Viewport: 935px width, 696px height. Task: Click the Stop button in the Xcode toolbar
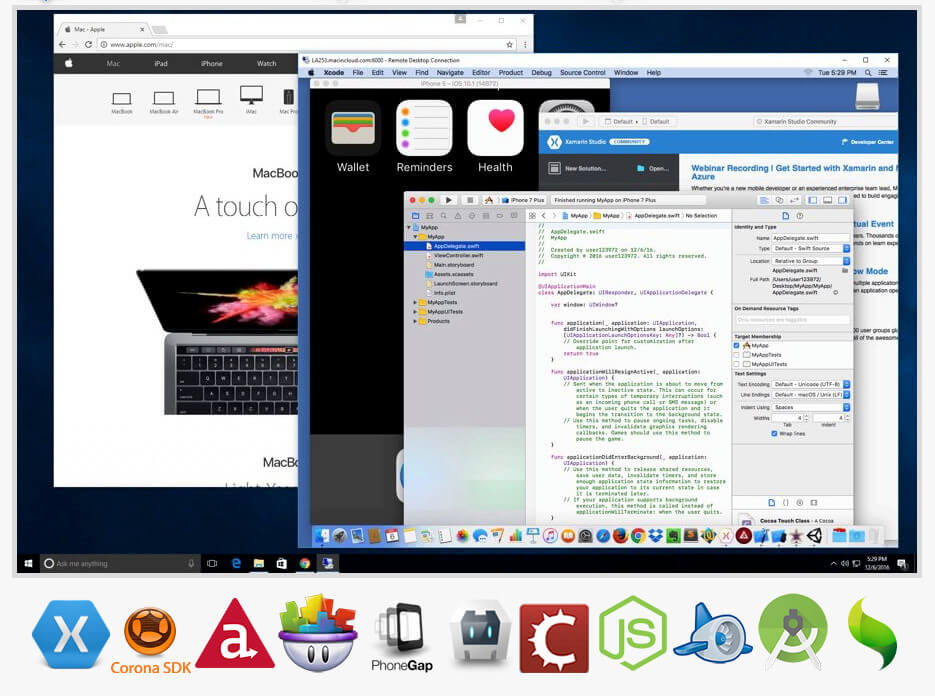(x=469, y=200)
